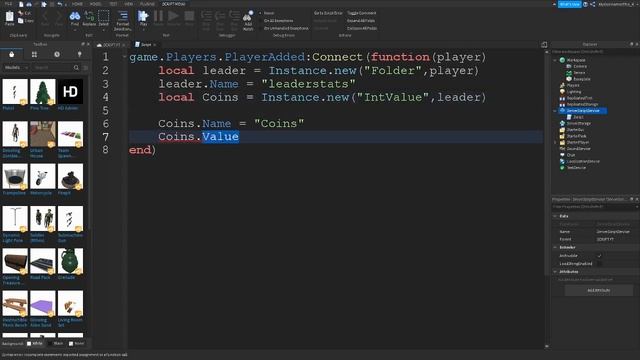640x360 pixels.
Task: Collapse the Data properties section
Action: click(555, 216)
